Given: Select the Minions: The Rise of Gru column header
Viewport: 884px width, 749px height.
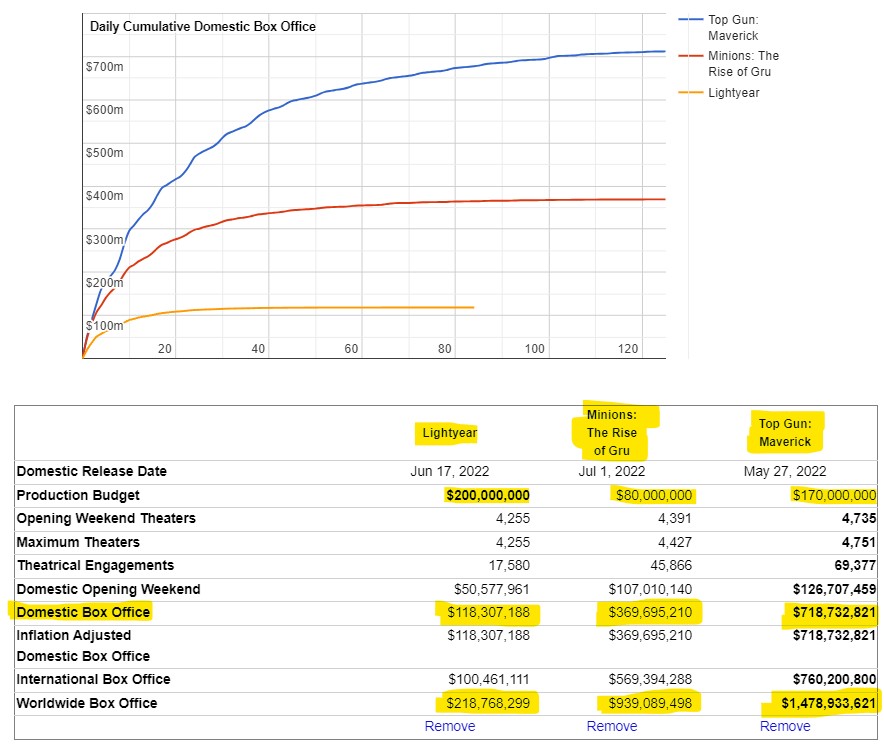Looking at the screenshot, I should (x=612, y=432).
